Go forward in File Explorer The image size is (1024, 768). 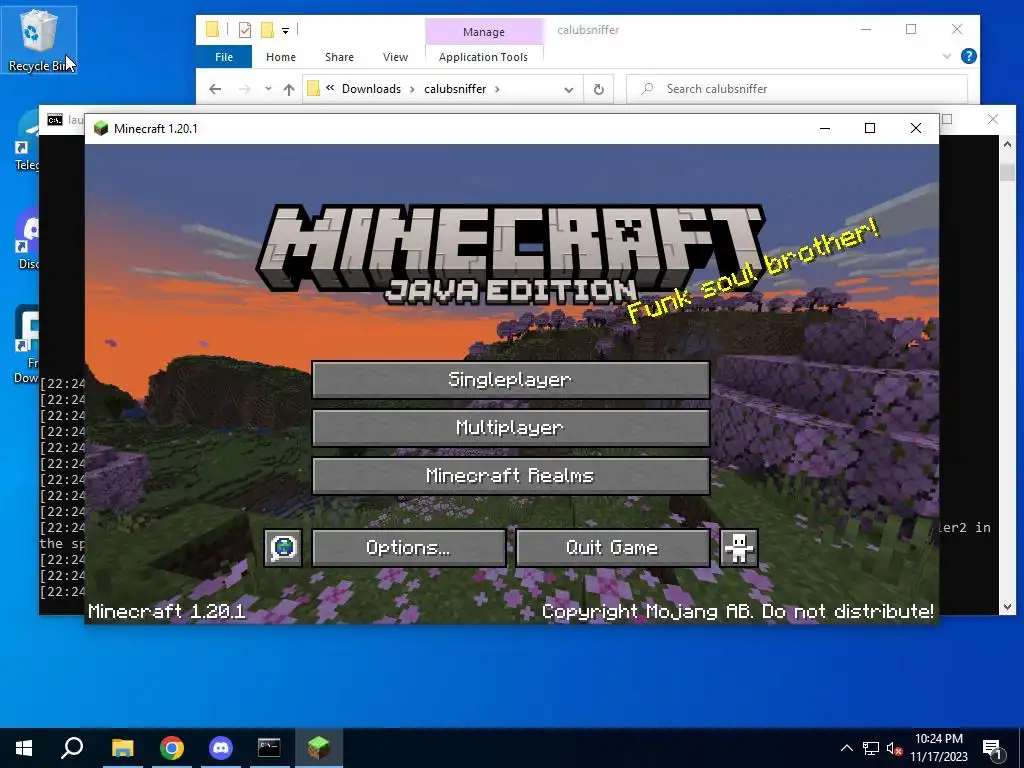pyautogui.click(x=244, y=89)
